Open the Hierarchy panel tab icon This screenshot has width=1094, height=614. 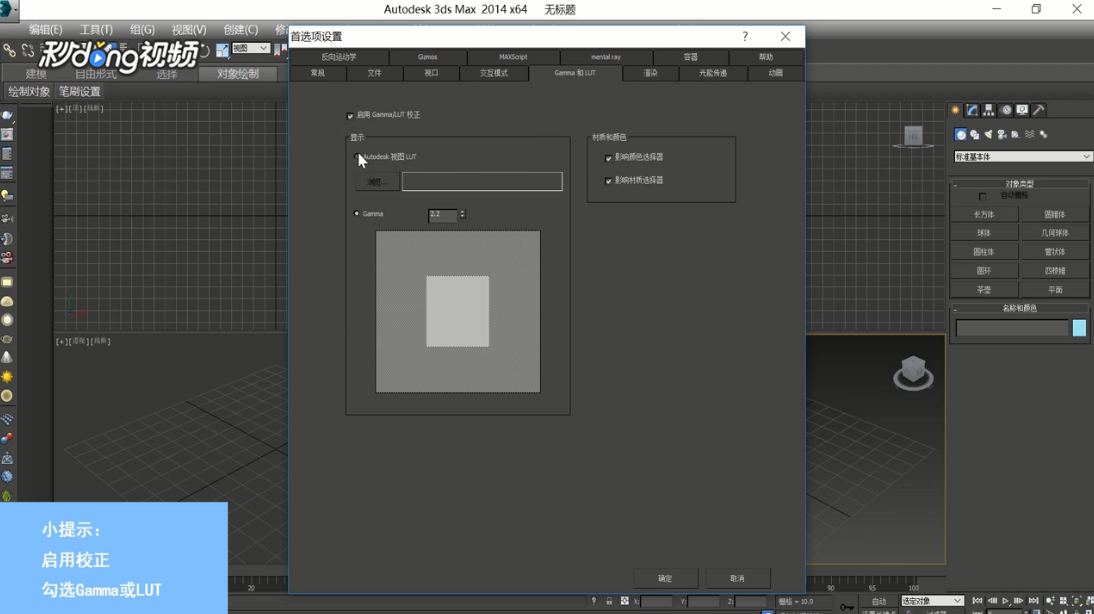(989, 110)
